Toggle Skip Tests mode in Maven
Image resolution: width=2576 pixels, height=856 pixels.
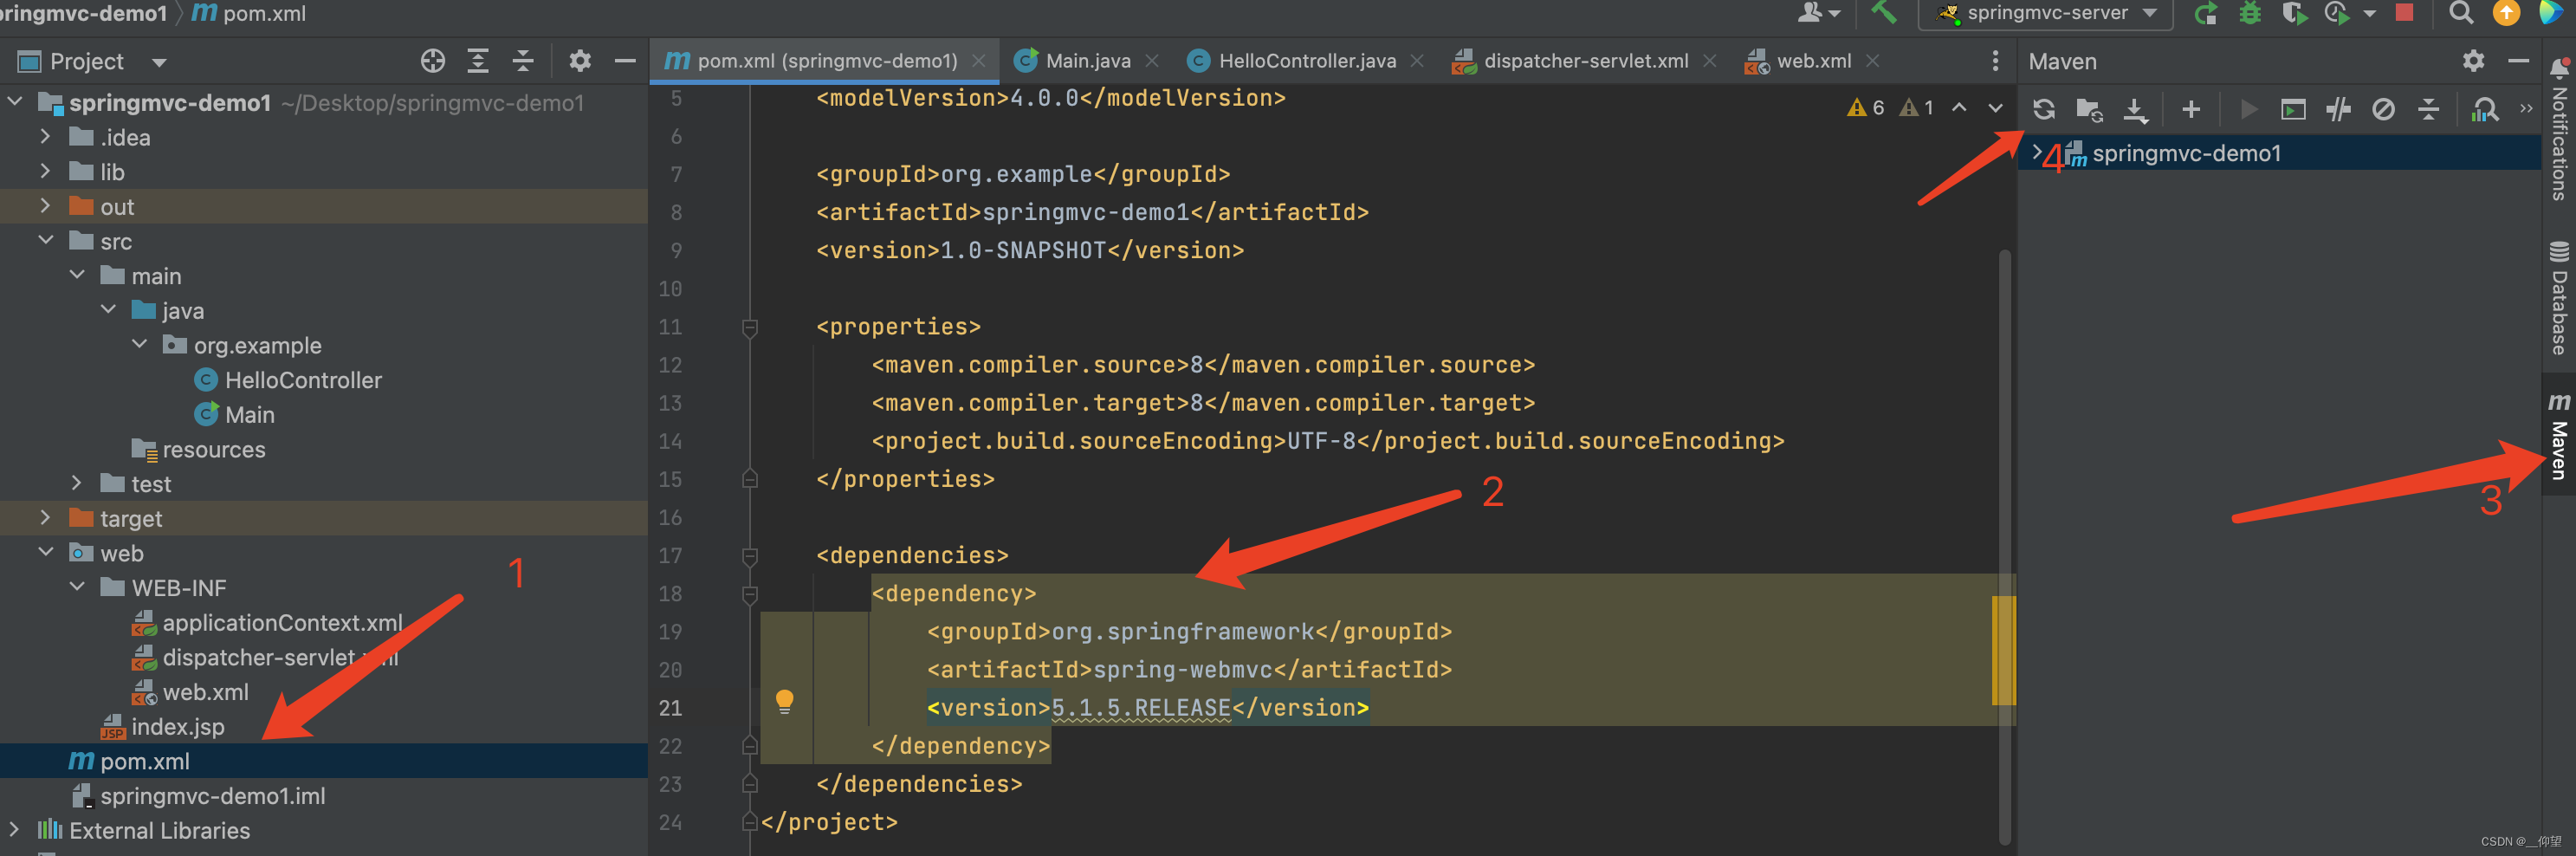pyautogui.click(x=2383, y=109)
